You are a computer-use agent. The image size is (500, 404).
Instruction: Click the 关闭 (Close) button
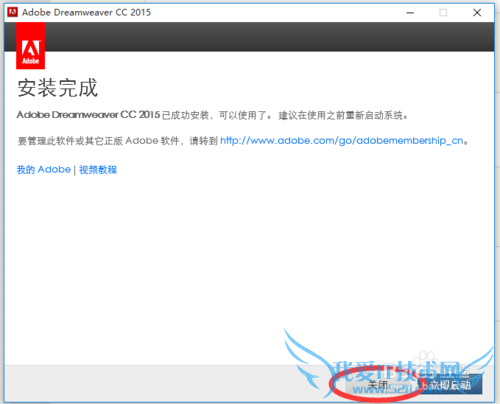pos(379,385)
